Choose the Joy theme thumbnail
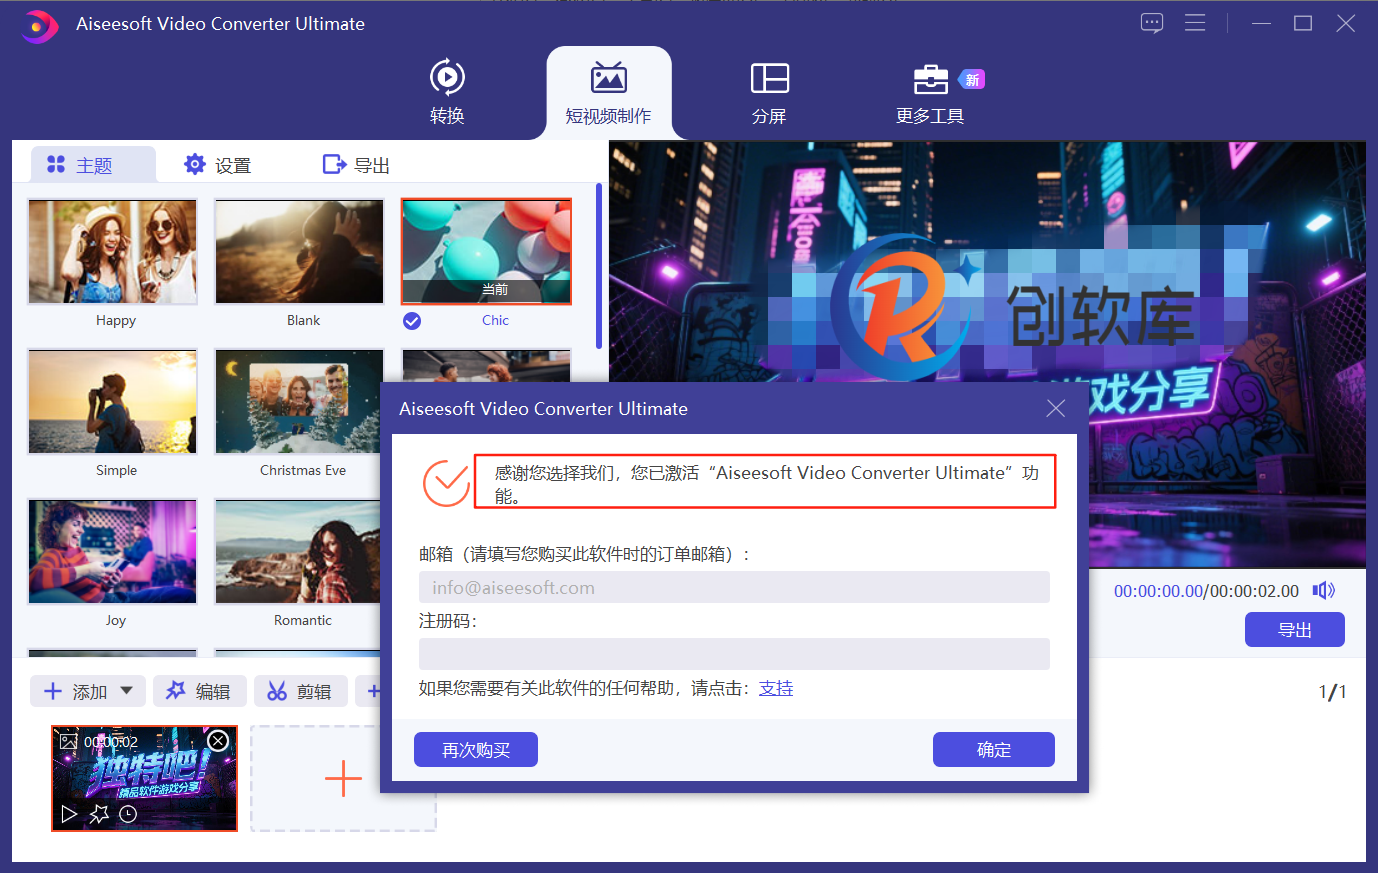Viewport: 1378px width, 873px height. 113,551
